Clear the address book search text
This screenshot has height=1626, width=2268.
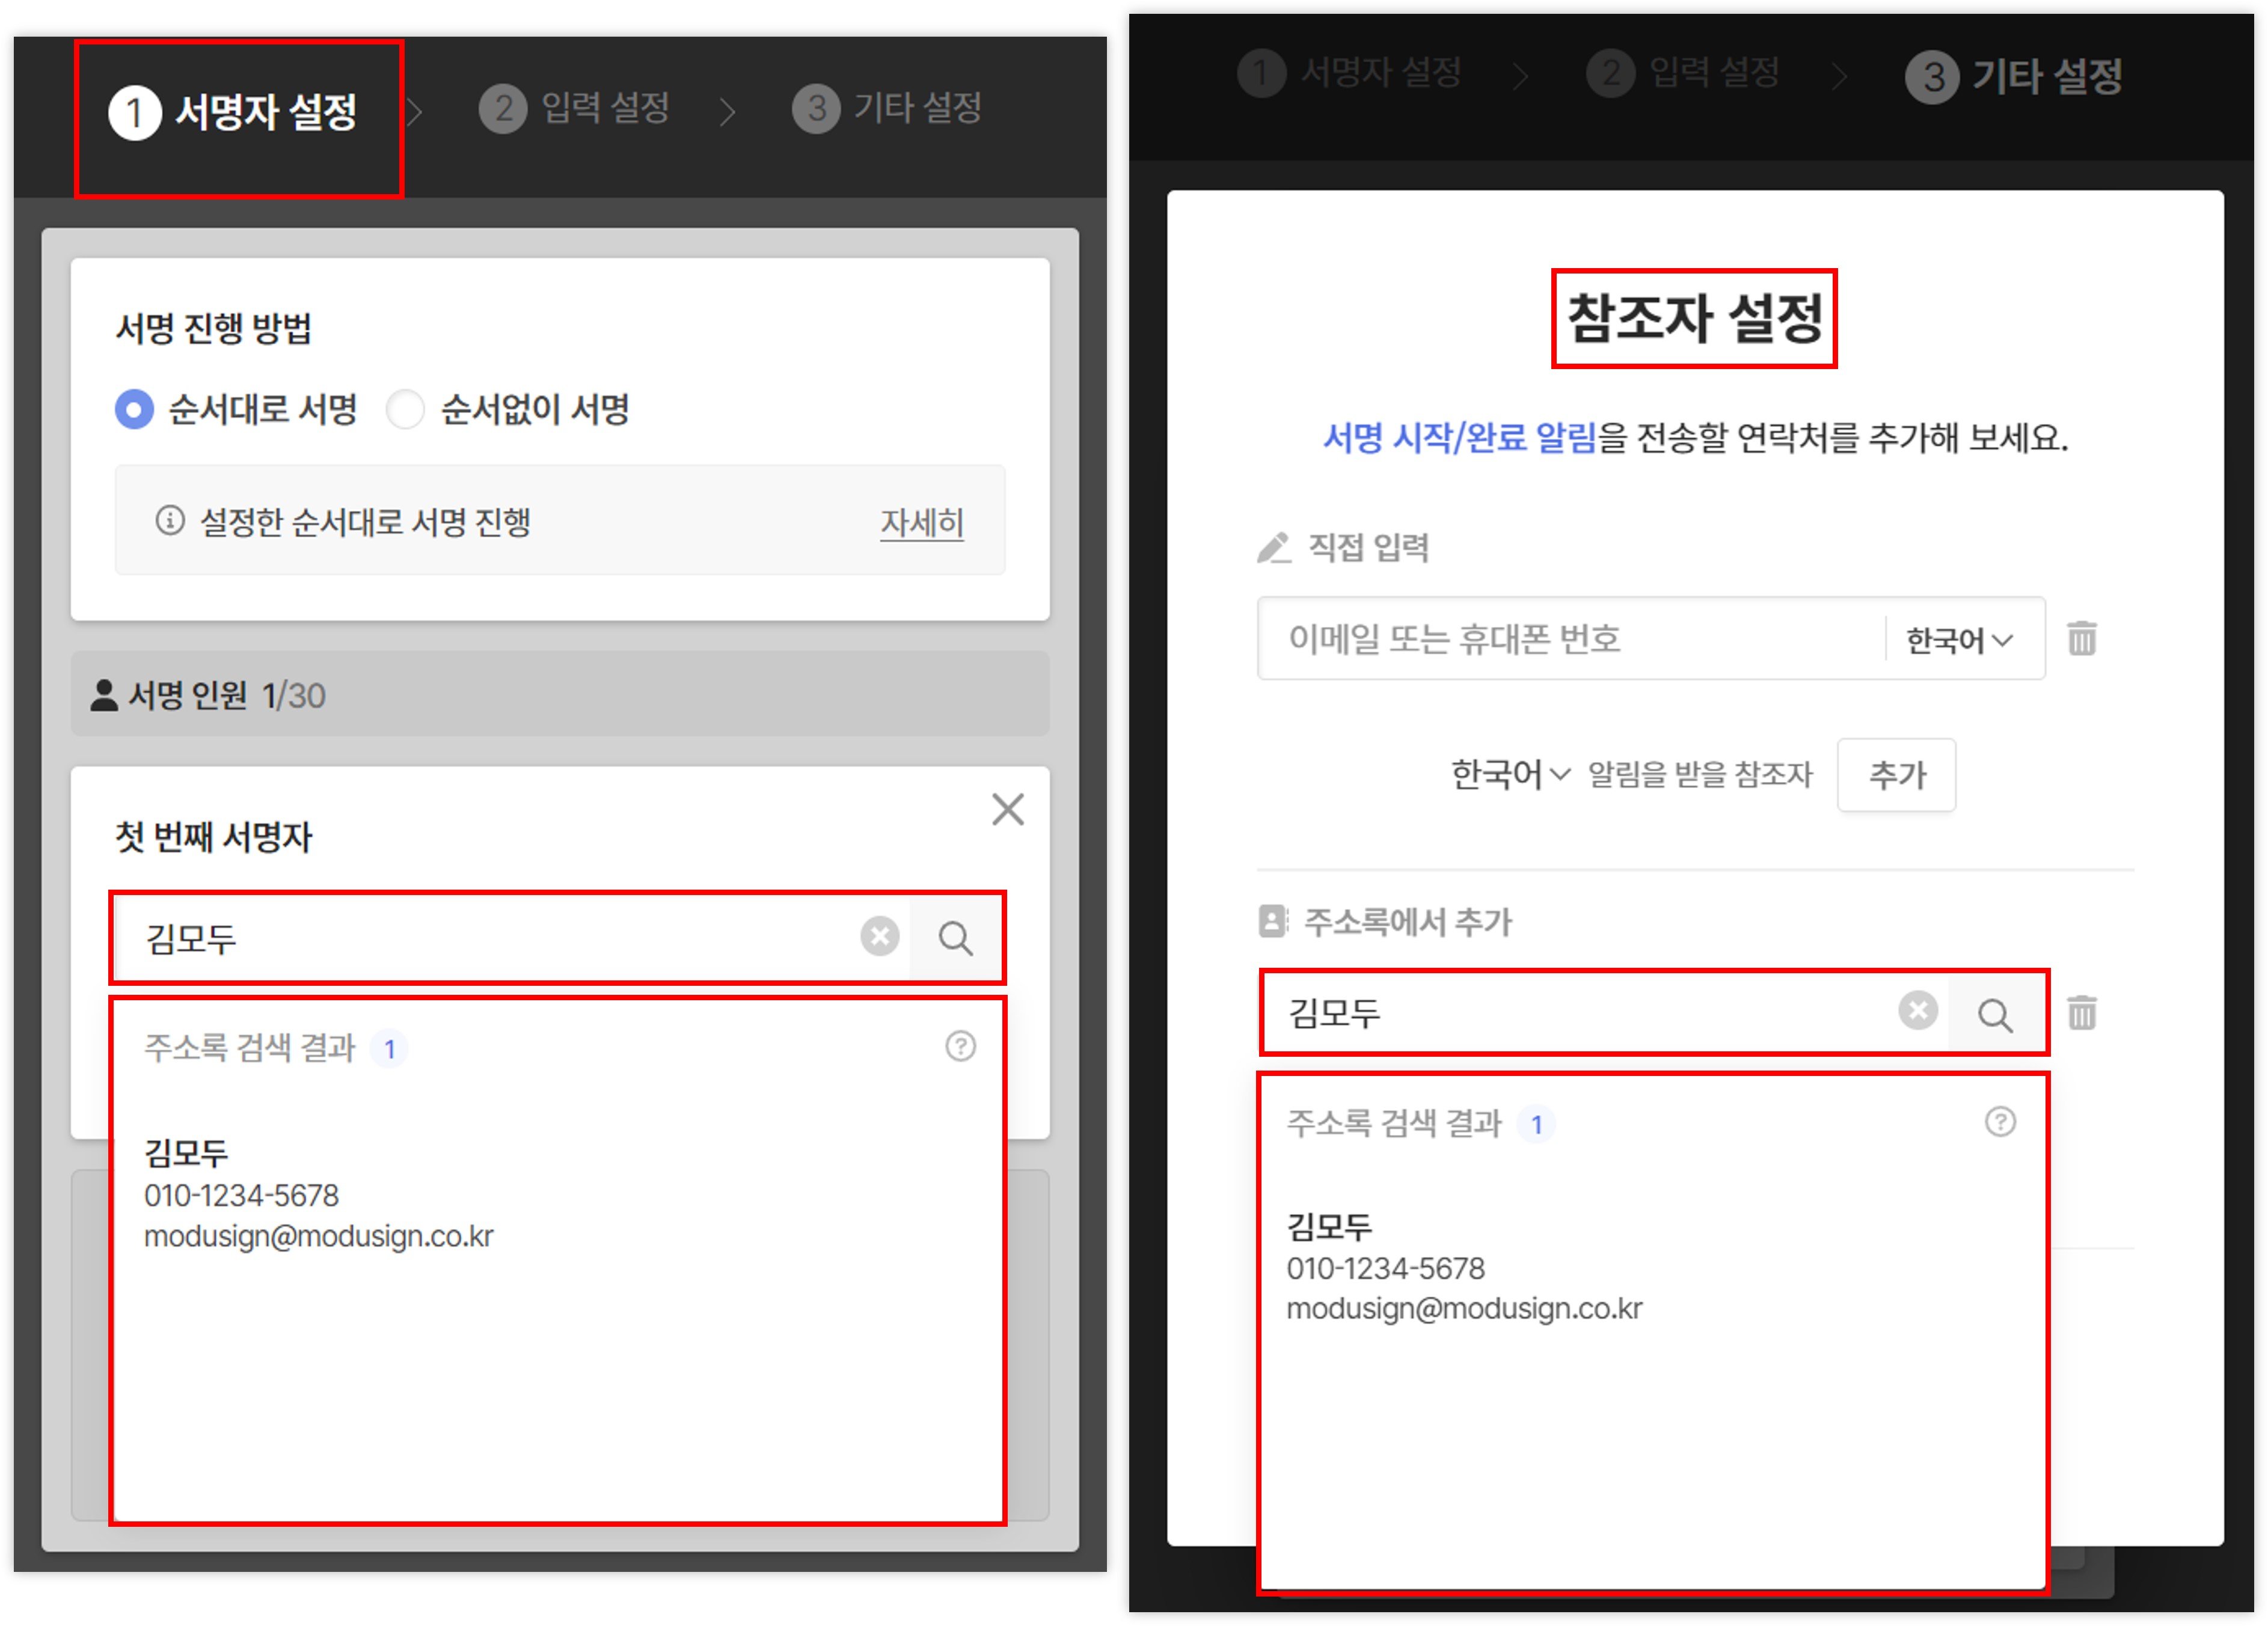tap(1917, 1011)
